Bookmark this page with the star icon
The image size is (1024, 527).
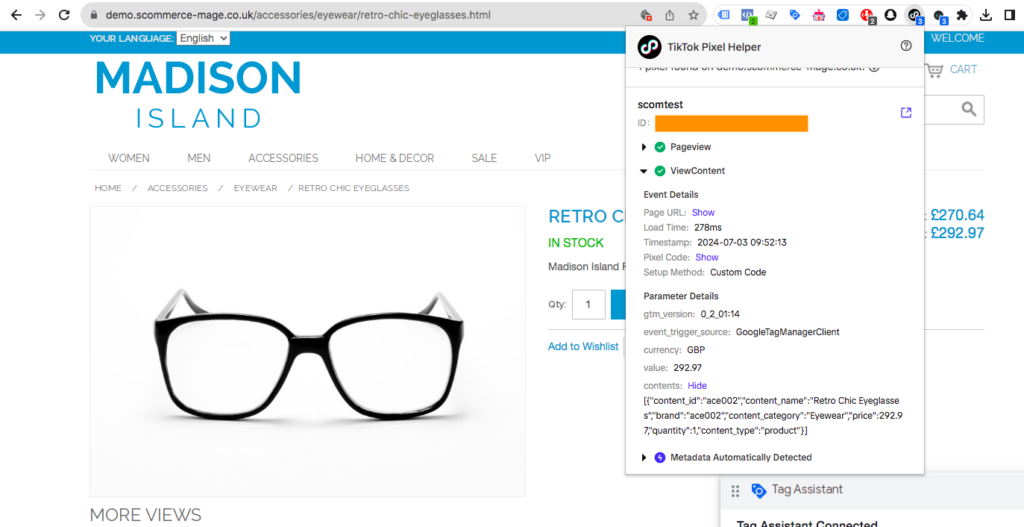[x=693, y=15]
